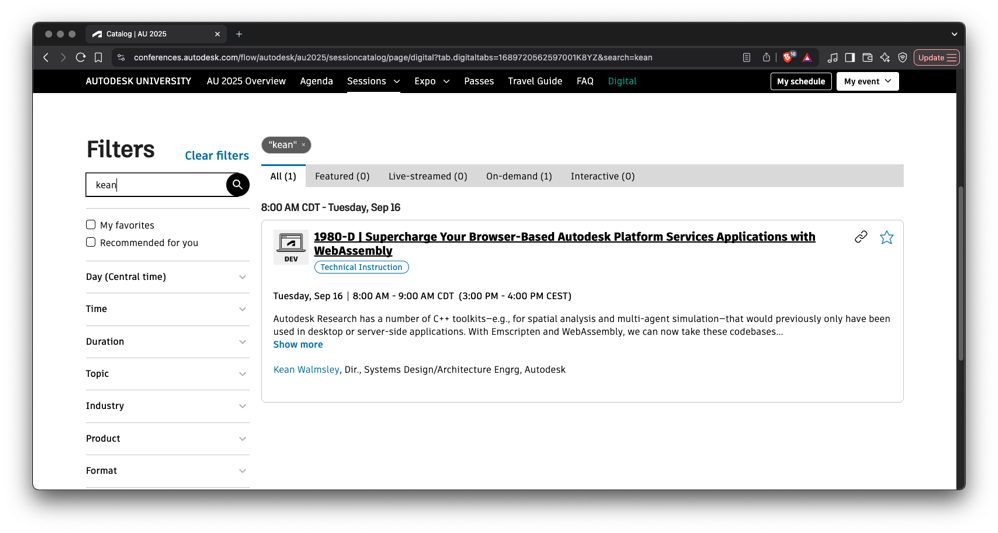998x533 pixels.
Task: Open the My event dropdown
Action: coord(867,81)
